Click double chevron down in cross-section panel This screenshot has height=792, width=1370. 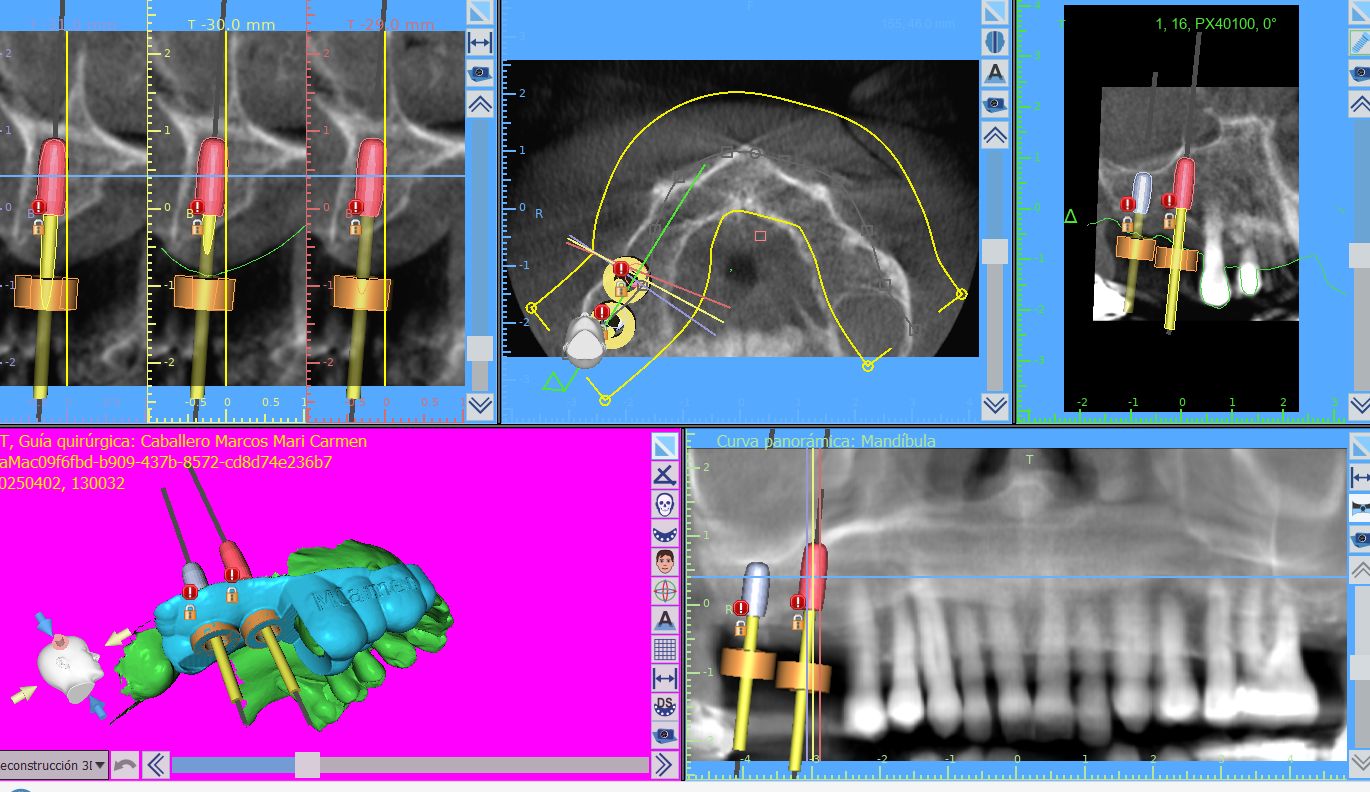pos(480,405)
